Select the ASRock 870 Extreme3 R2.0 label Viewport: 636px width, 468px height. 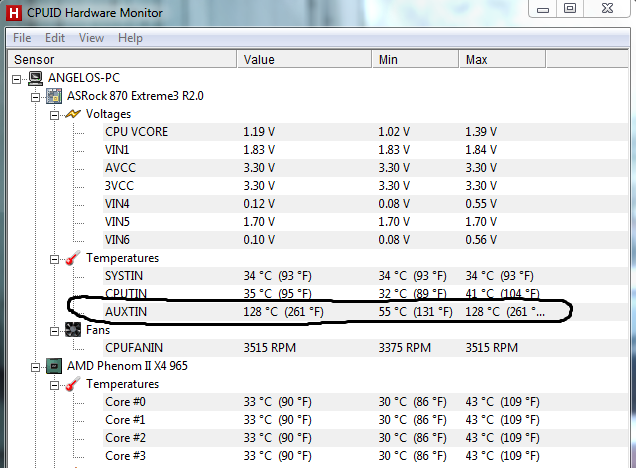(135, 96)
